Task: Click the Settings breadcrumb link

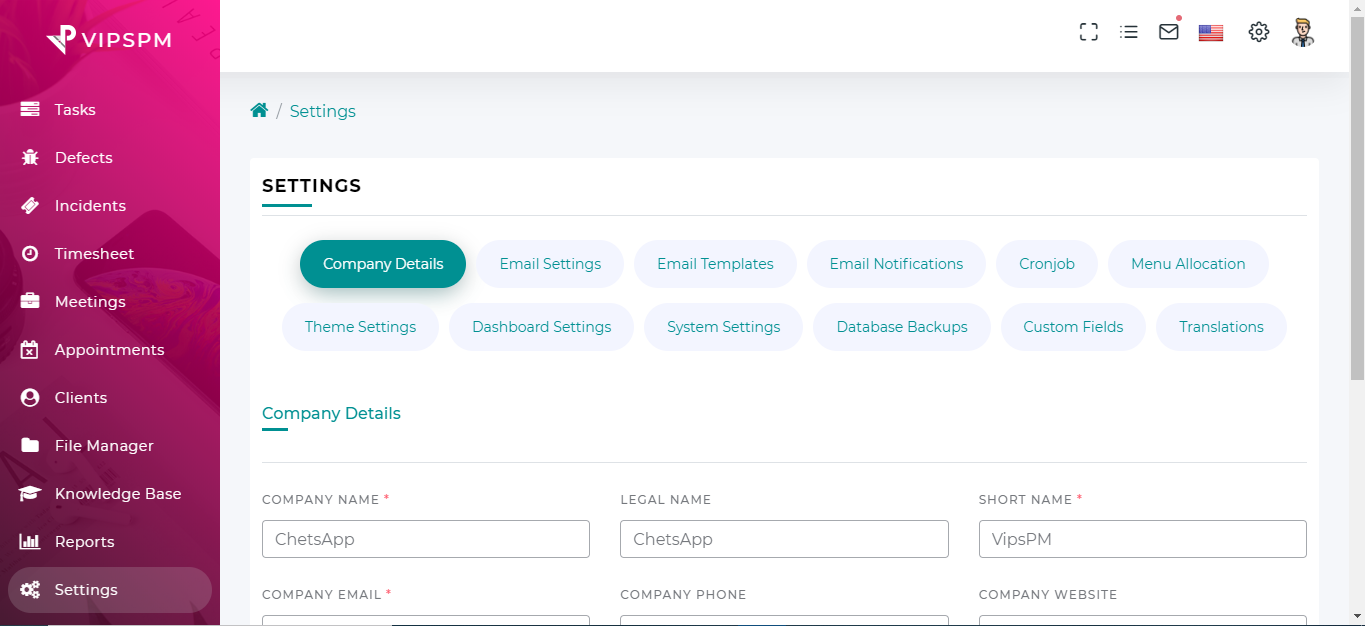Action: (x=322, y=111)
